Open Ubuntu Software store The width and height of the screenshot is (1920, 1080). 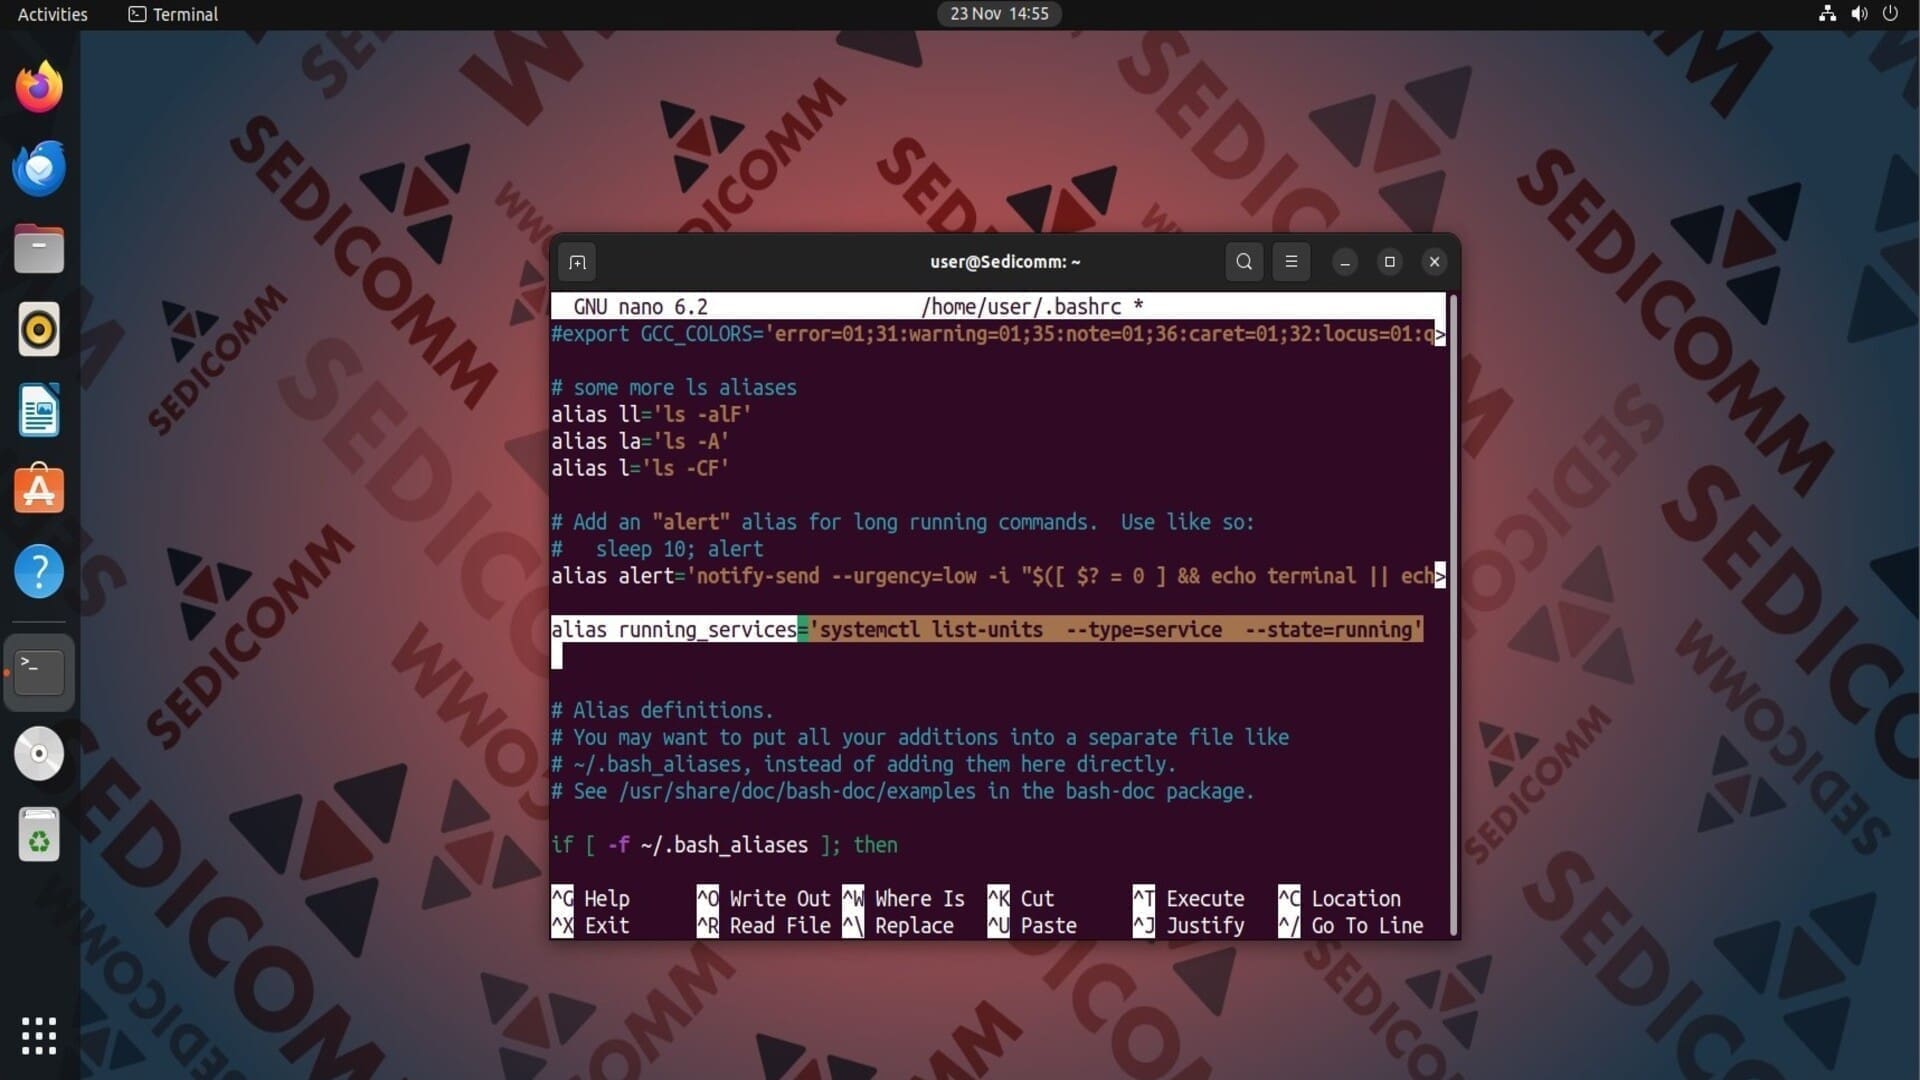(x=39, y=490)
